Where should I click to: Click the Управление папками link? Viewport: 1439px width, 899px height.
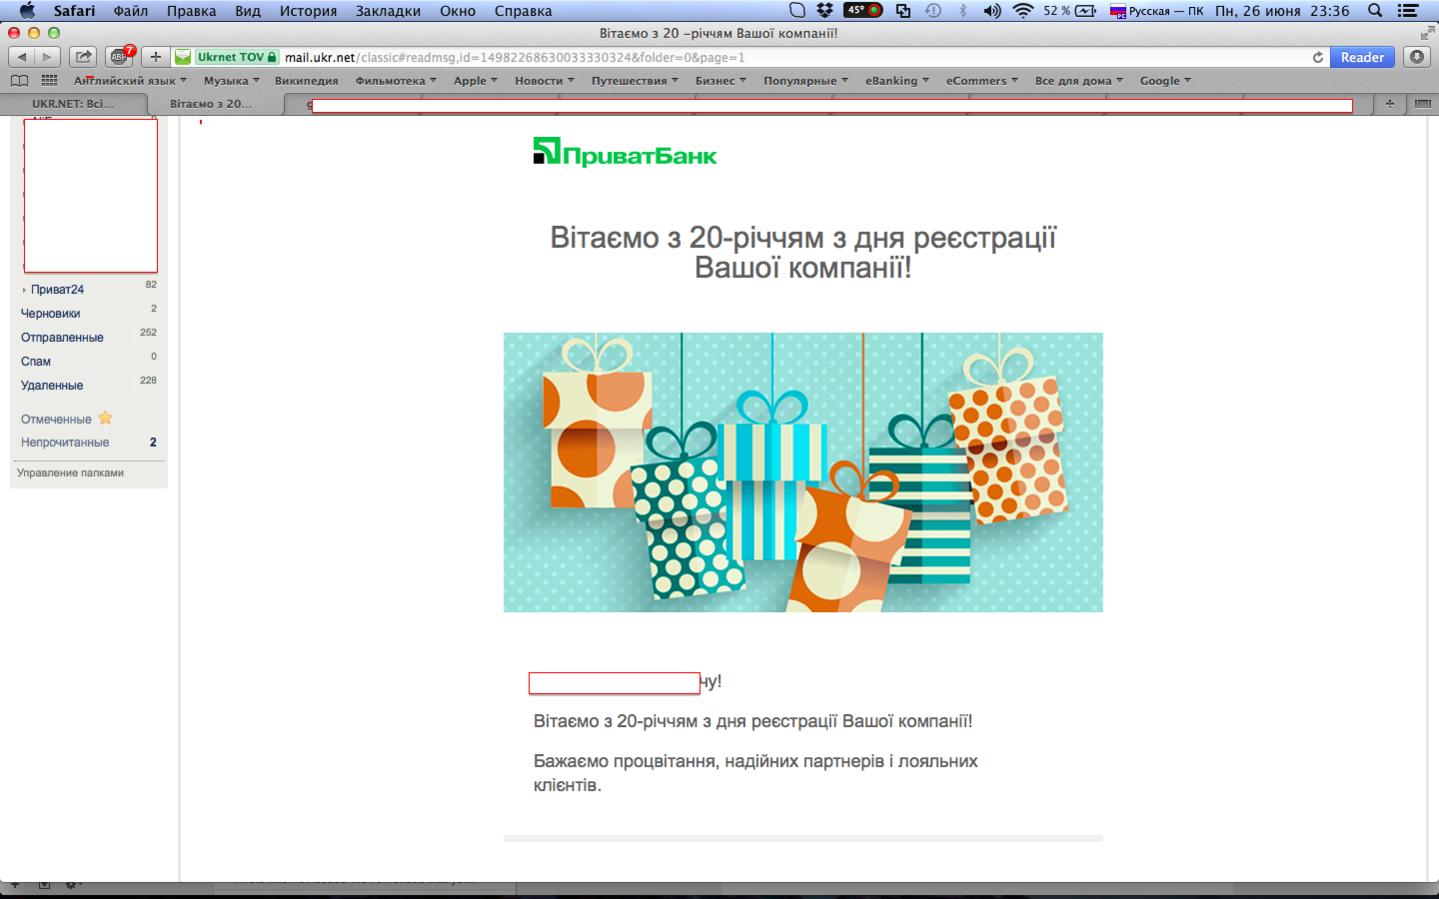coord(70,473)
